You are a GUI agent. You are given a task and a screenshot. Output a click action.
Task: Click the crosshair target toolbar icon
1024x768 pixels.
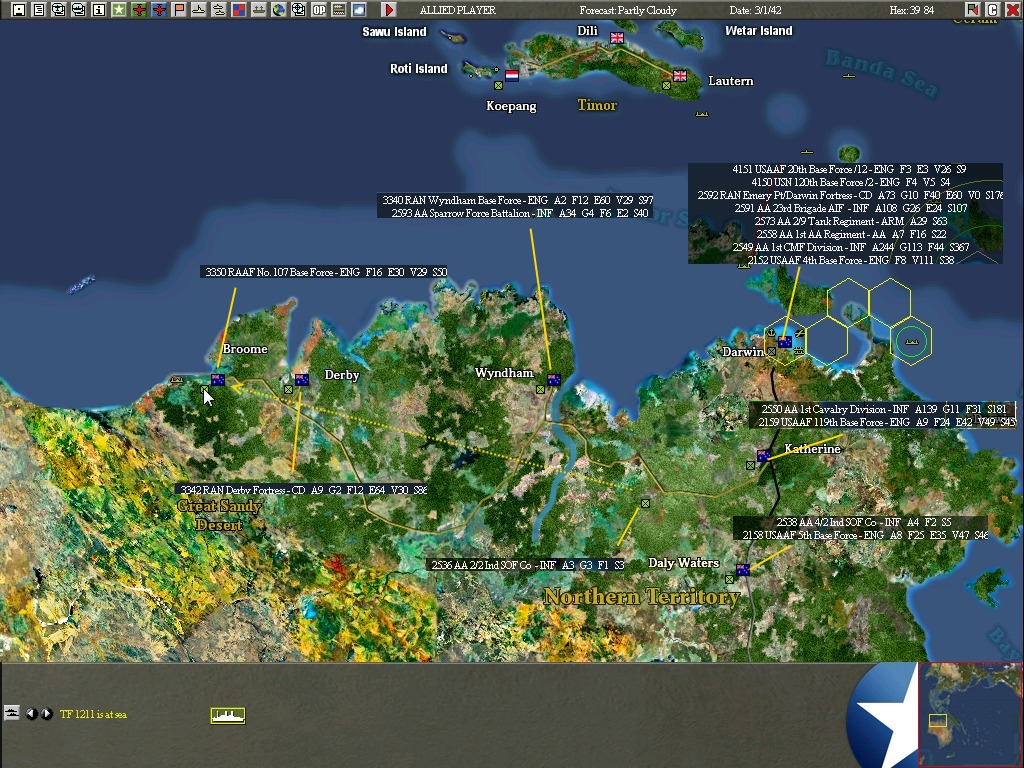pos(298,10)
